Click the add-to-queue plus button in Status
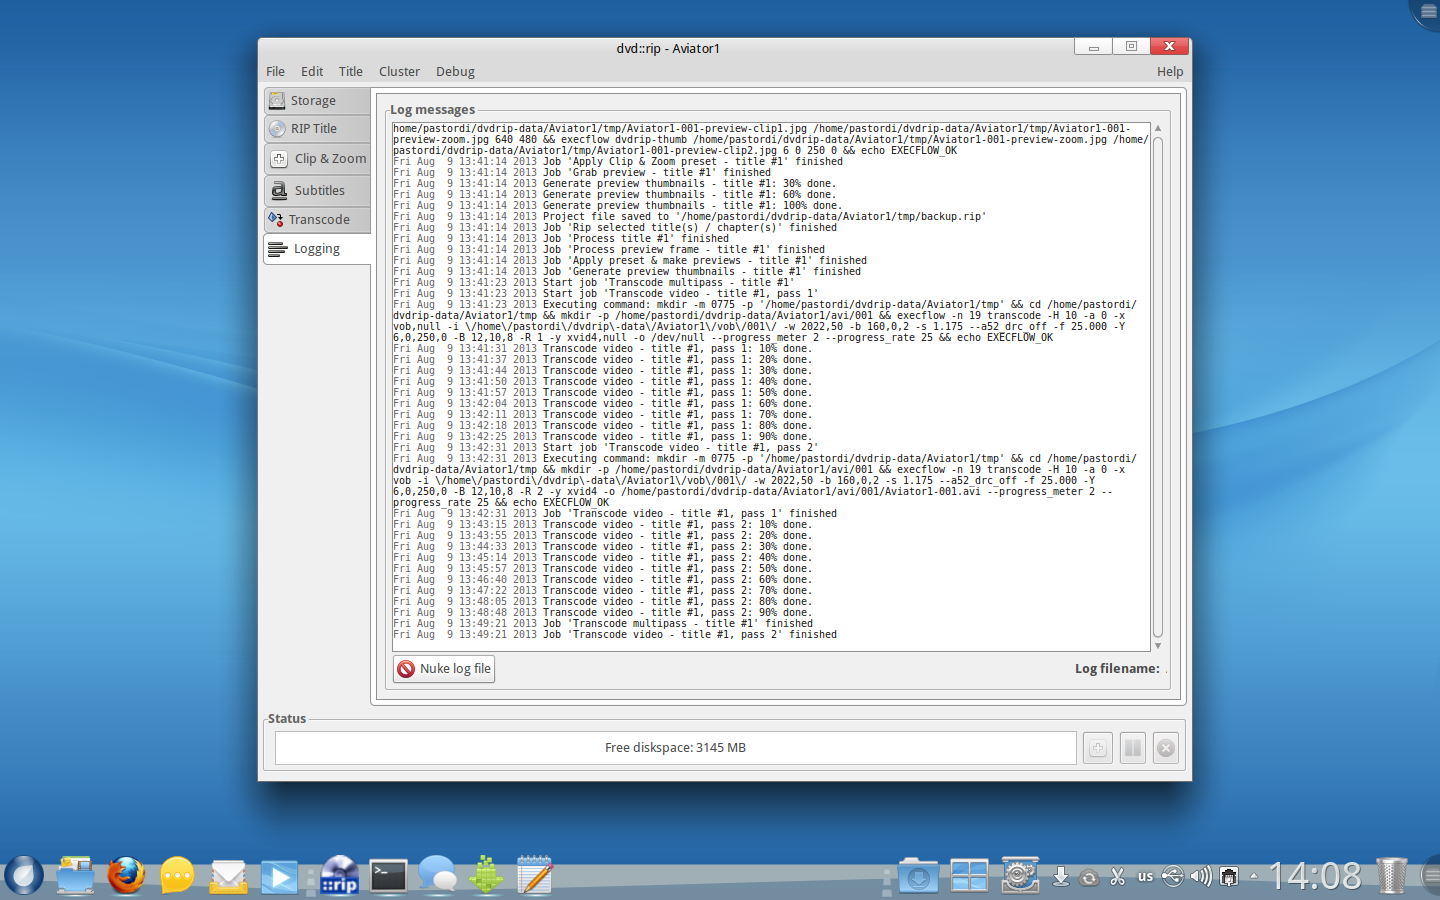1440x900 pixels. (x=1098, y=748)
